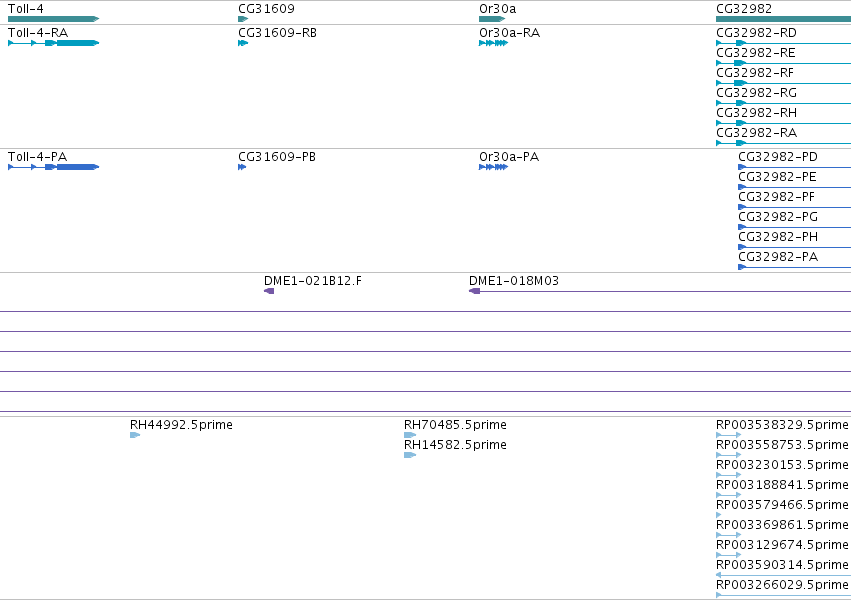Select the CG31609-PB protein arrow
Image resolution: width=851 pixels, height=600 pixels.
(x=242, y=167)
